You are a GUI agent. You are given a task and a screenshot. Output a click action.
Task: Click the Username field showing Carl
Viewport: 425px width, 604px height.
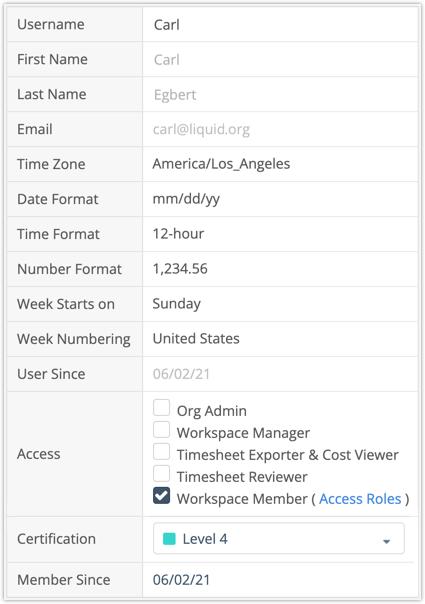coord(280,25)
